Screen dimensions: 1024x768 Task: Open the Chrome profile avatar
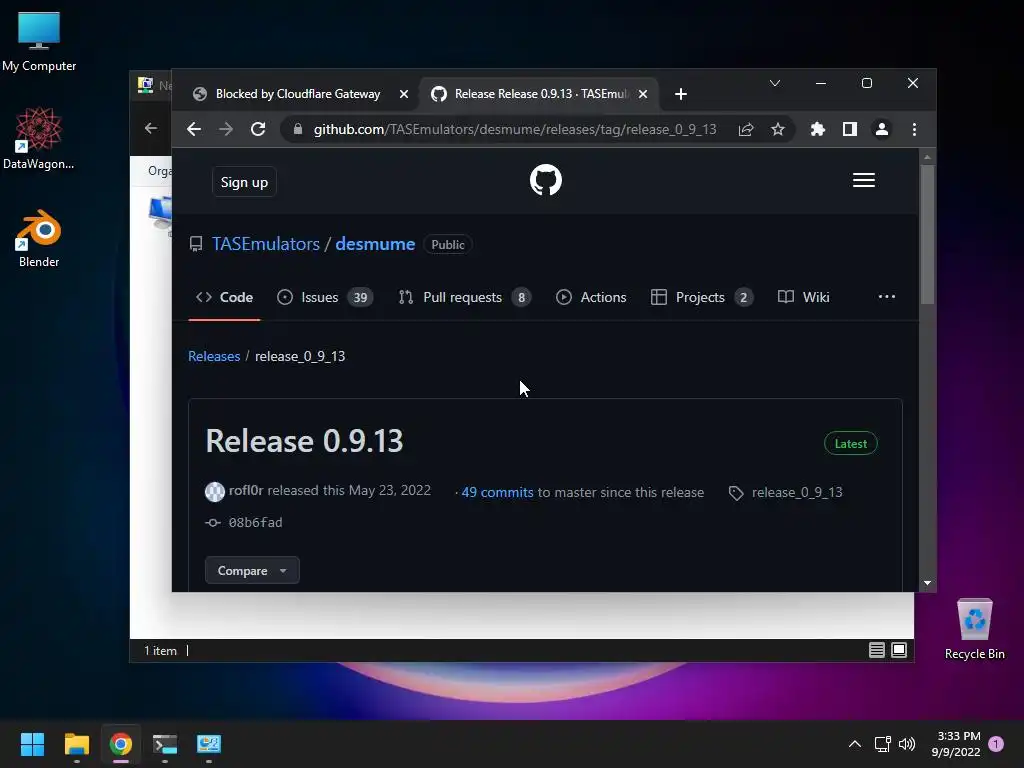[x=882, y=129]
